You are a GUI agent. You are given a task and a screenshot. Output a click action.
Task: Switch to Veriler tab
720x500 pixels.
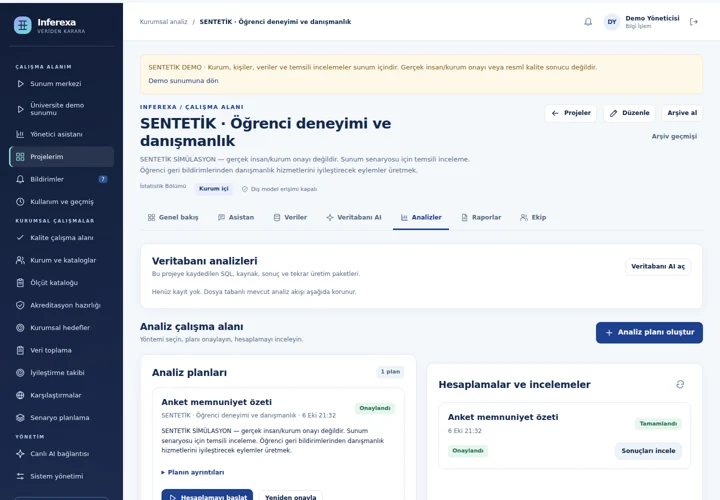tap(290, 217)
